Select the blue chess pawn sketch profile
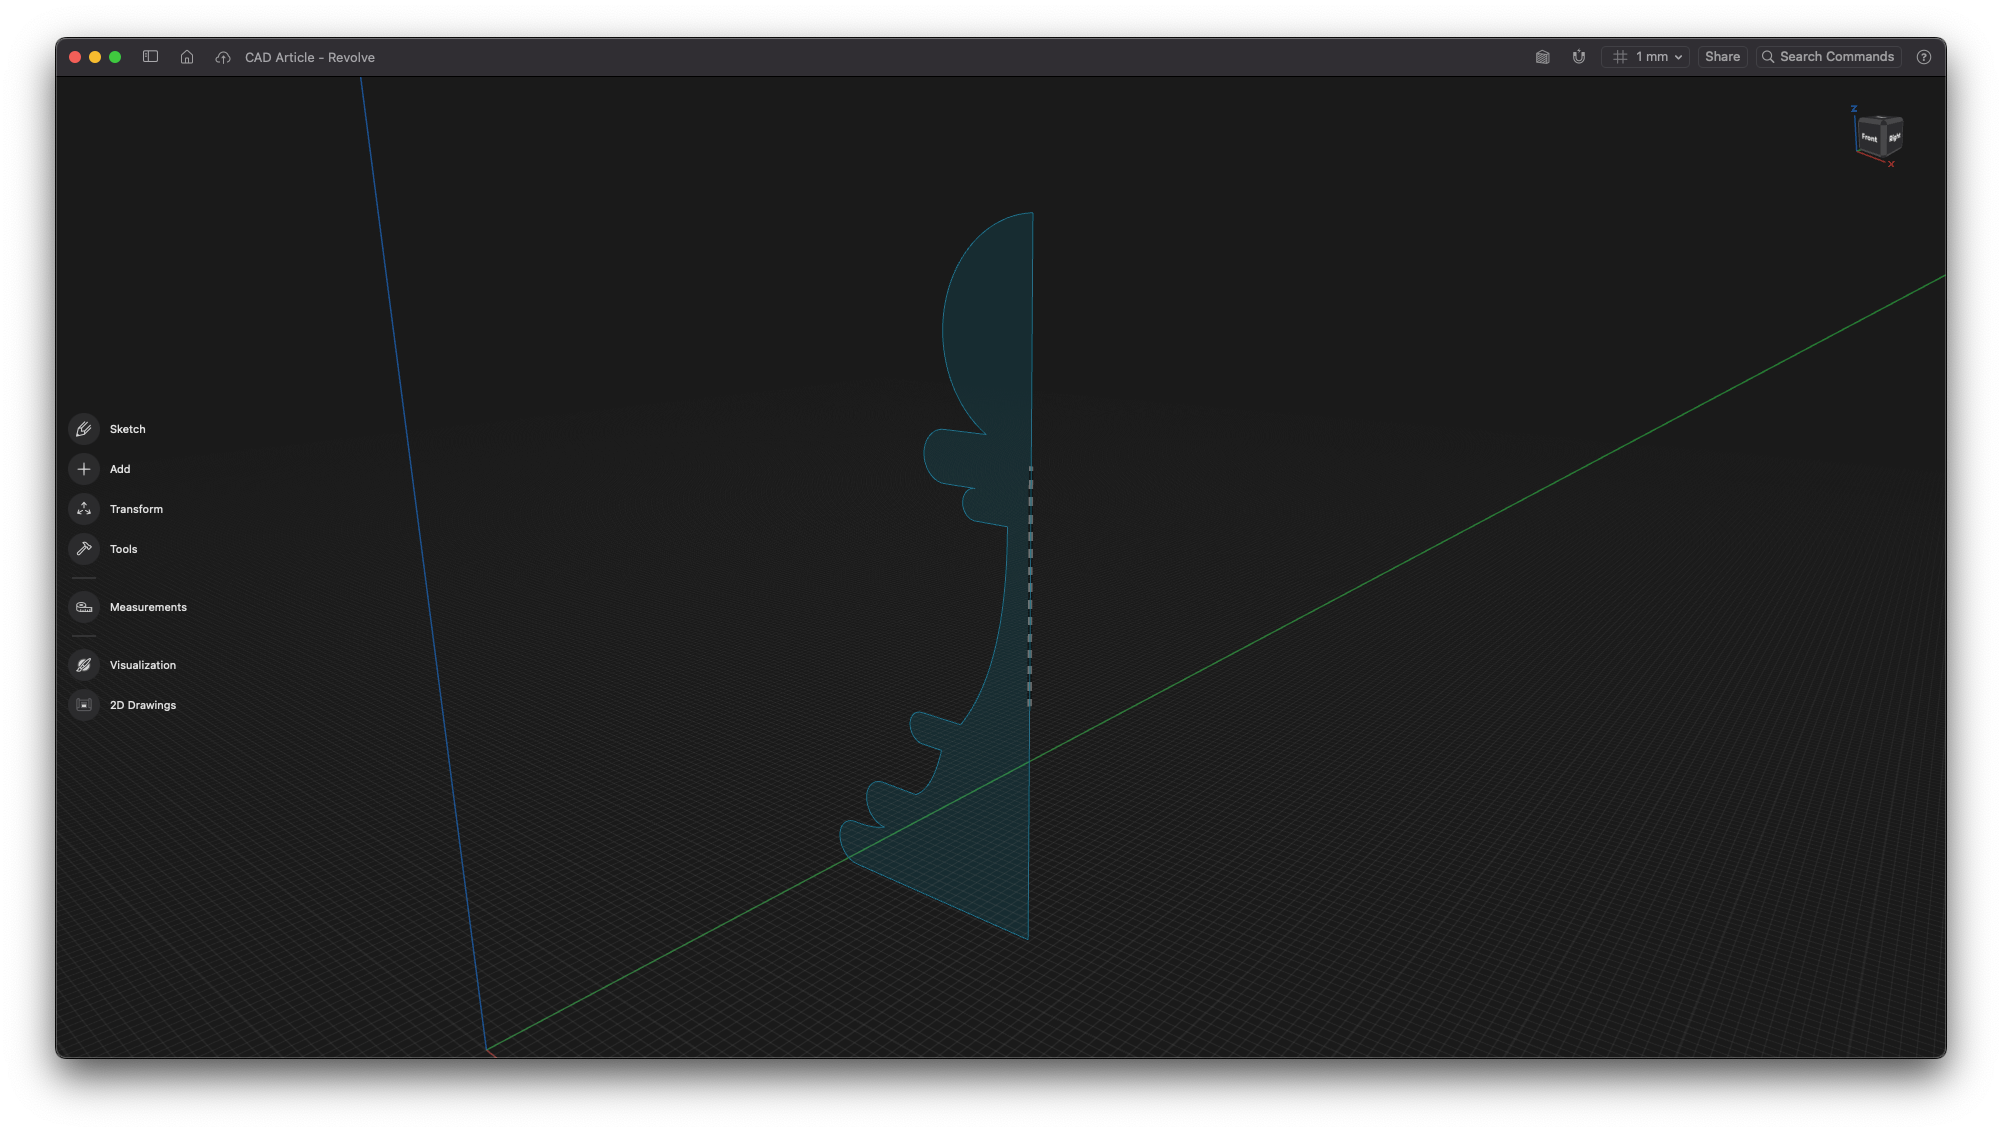The width and height of the screenshot is (2002, 1132). coord(990,330)
